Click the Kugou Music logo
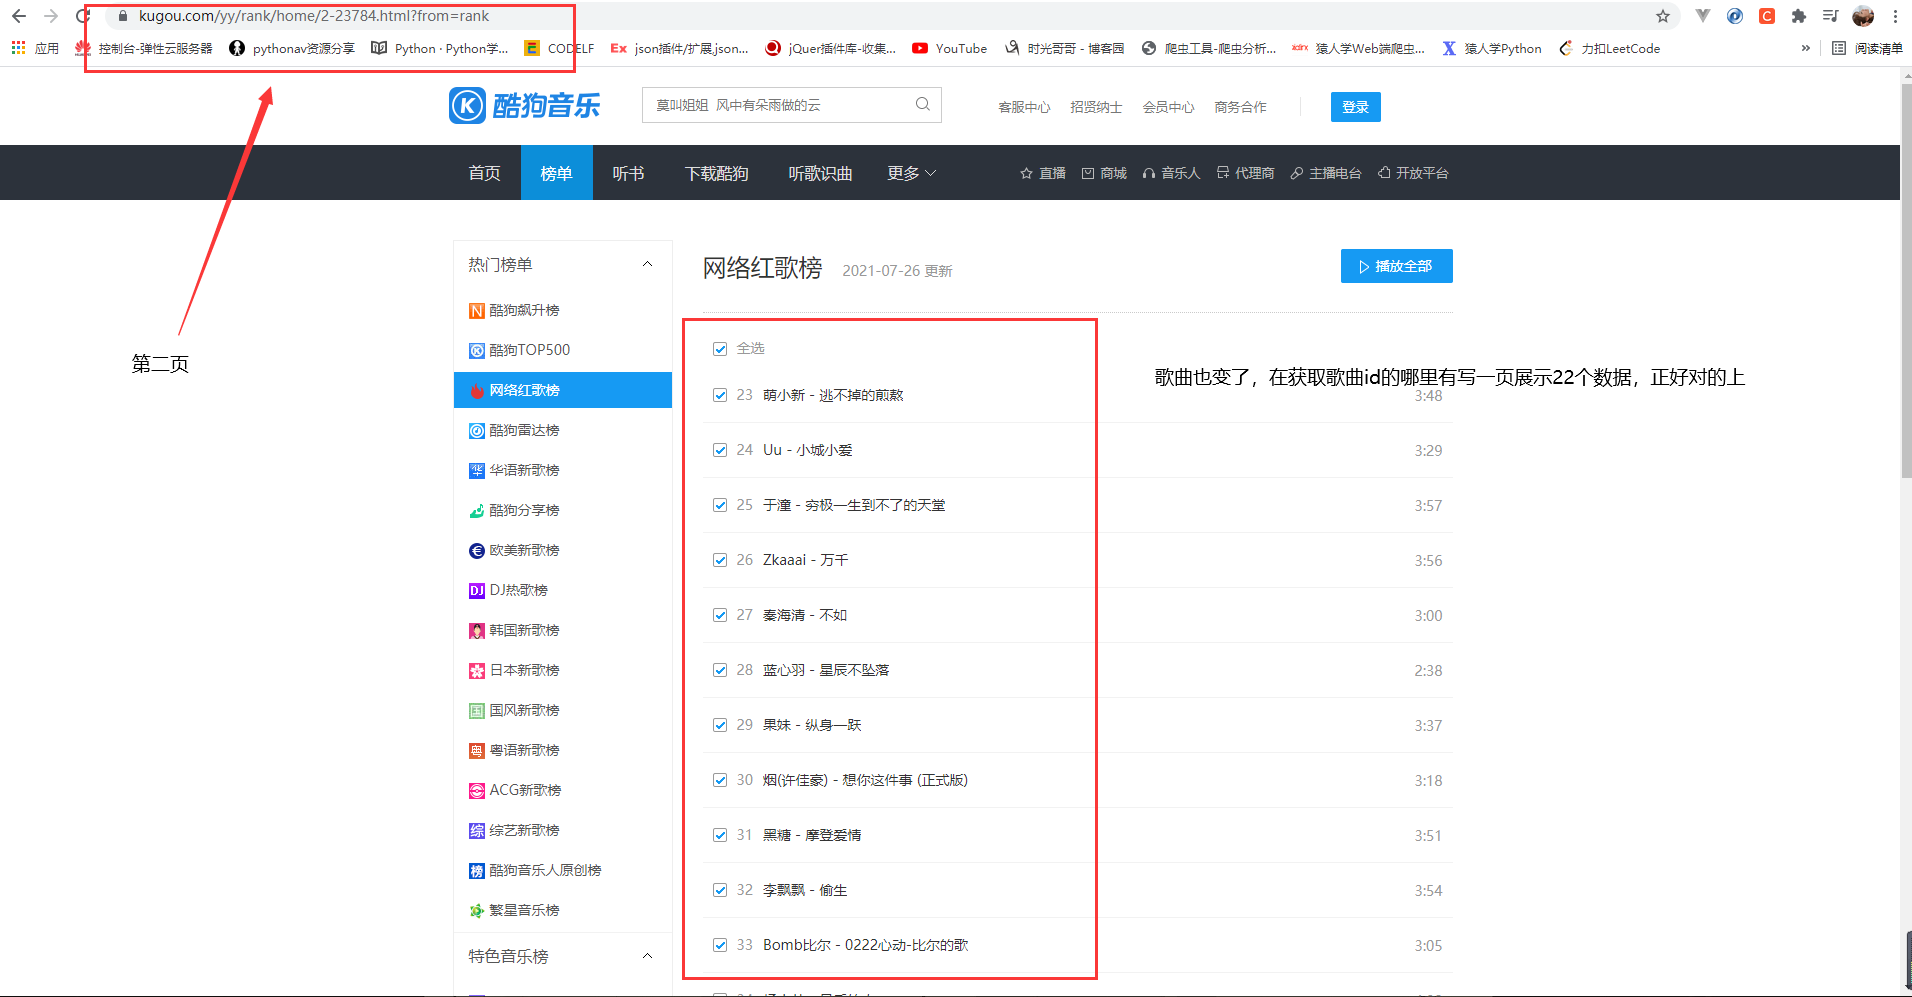 click(524, 106)
